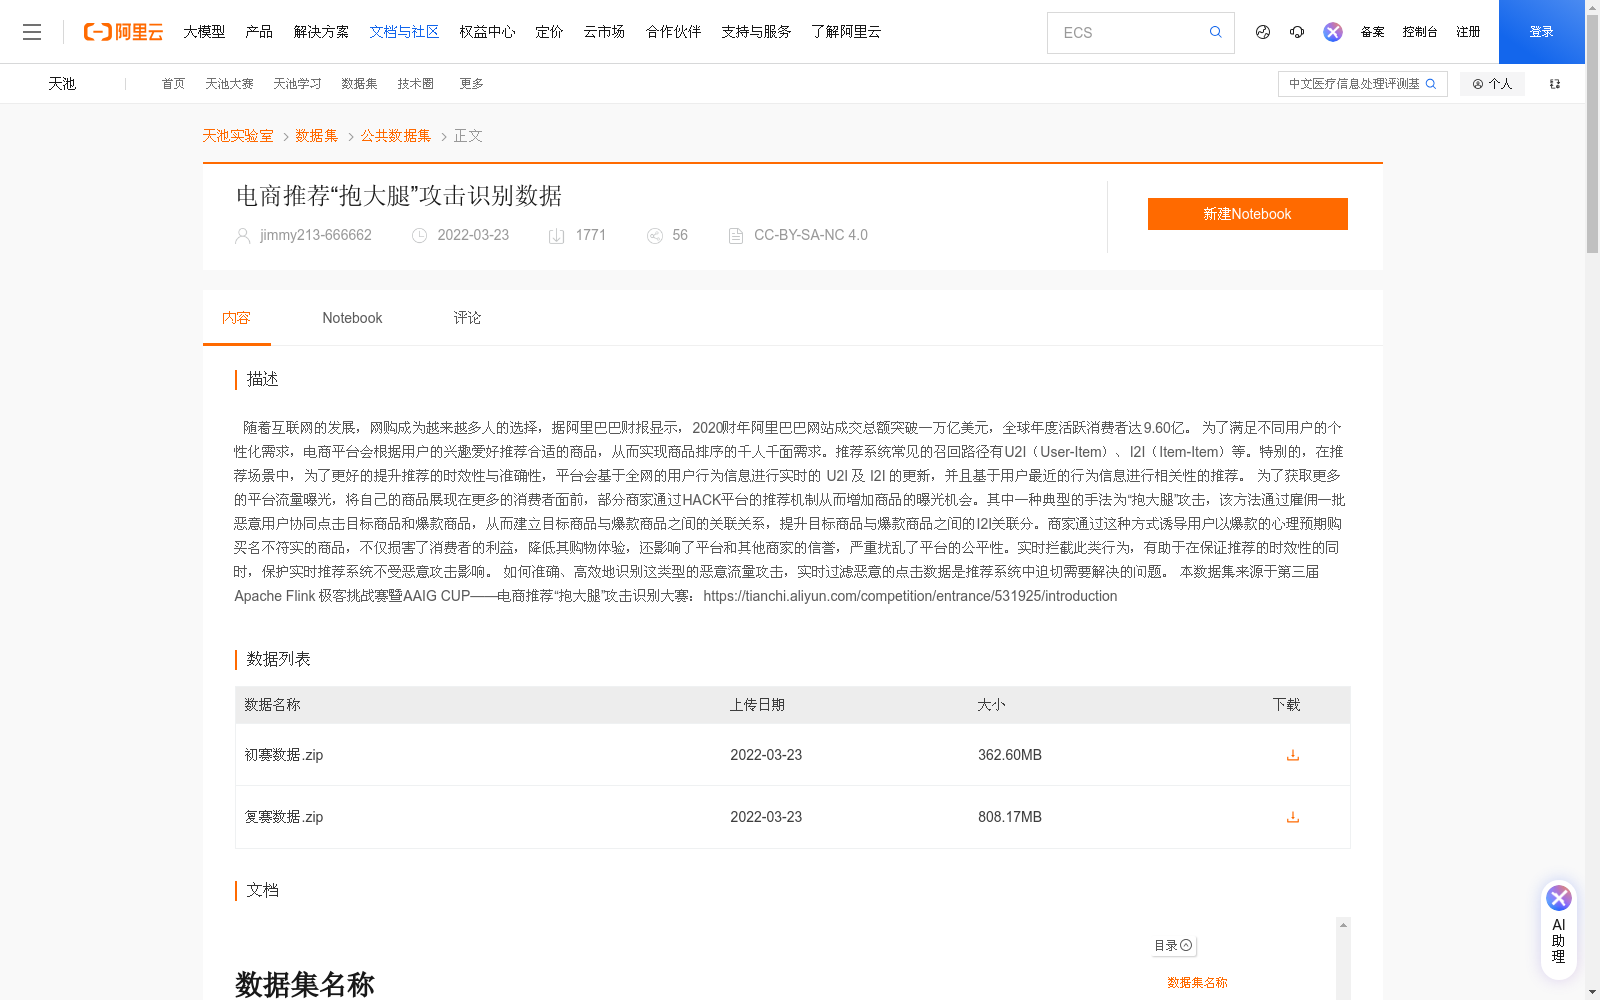This screenshot has height=1000, width=1600.
Task: Open 天池学习 in Tianchi nav
Action: pos(297,84)
